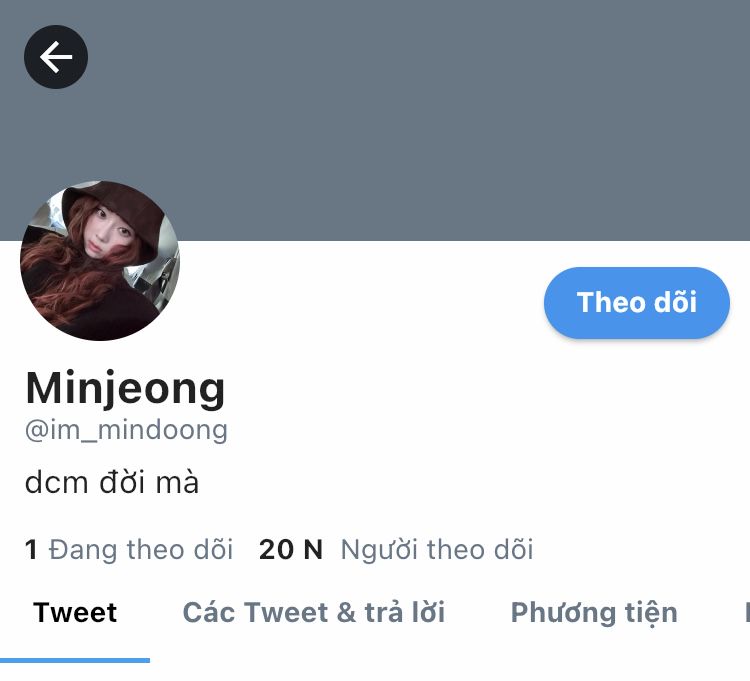Go back using the arrow icon

(56, 57)
